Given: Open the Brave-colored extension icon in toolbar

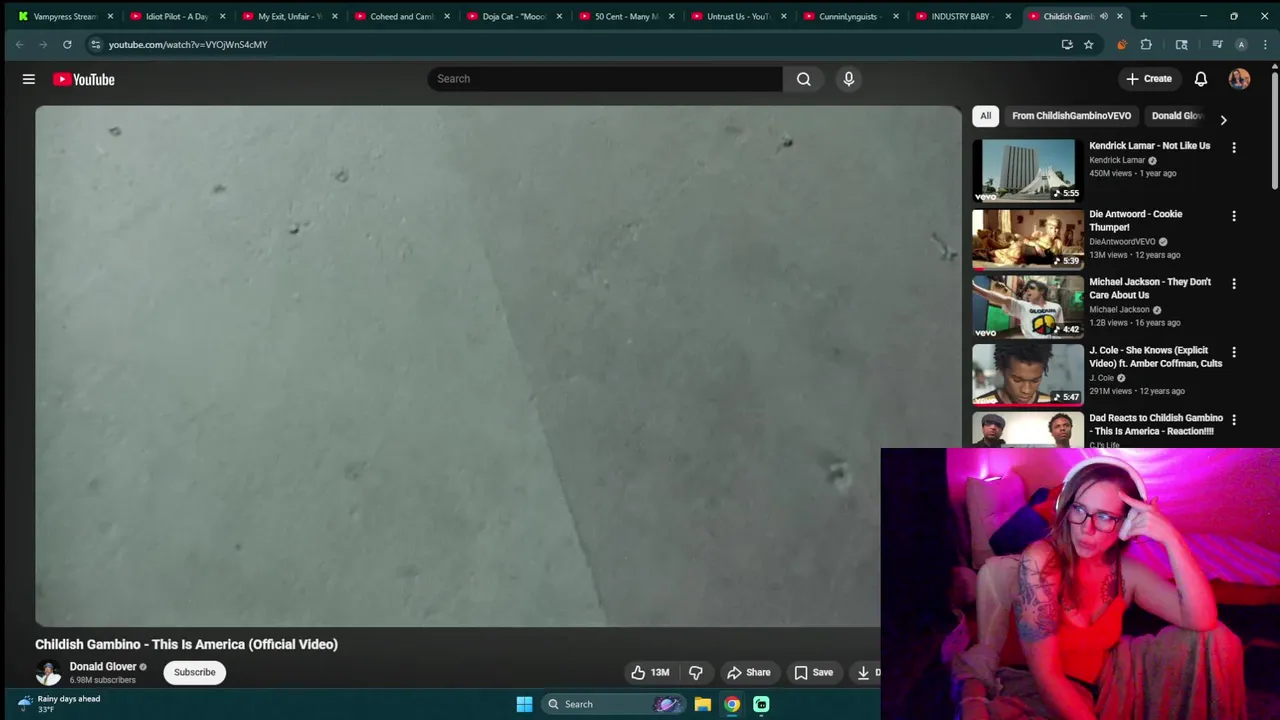Looking at the screenshot, I should (x=1121, y=44).
